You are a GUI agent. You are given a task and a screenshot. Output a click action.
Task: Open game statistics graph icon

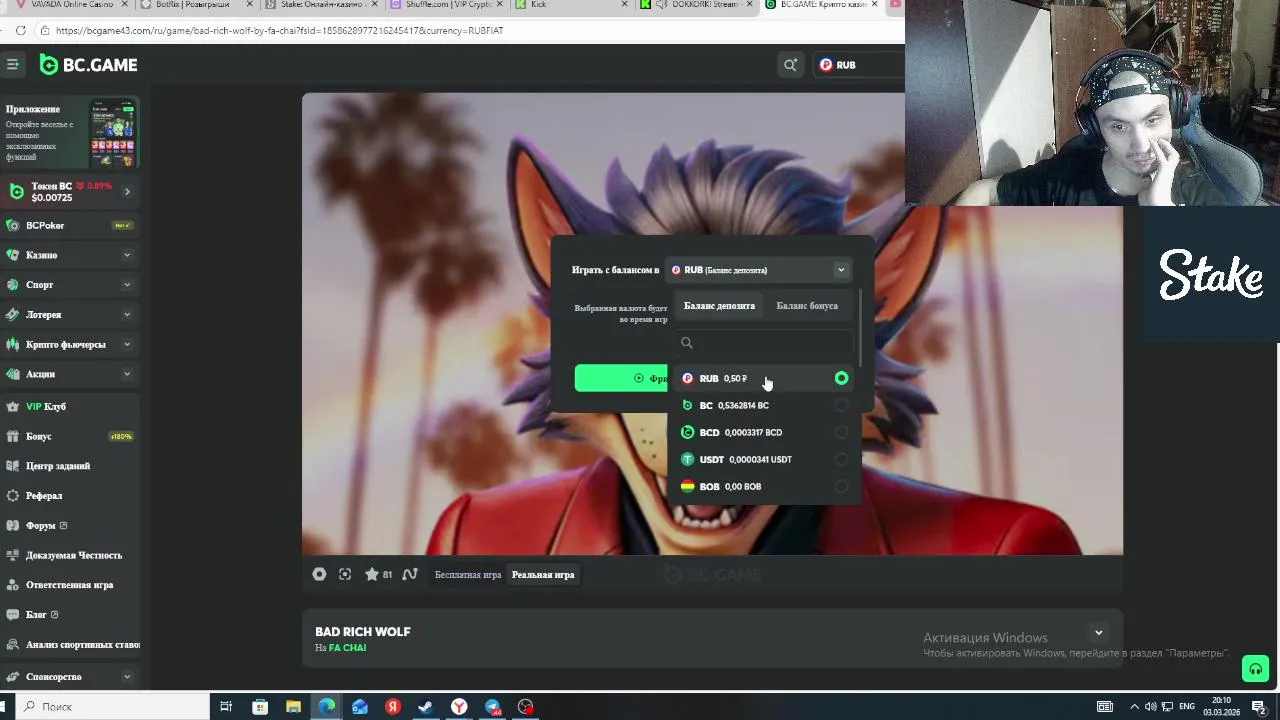[410, 574]
